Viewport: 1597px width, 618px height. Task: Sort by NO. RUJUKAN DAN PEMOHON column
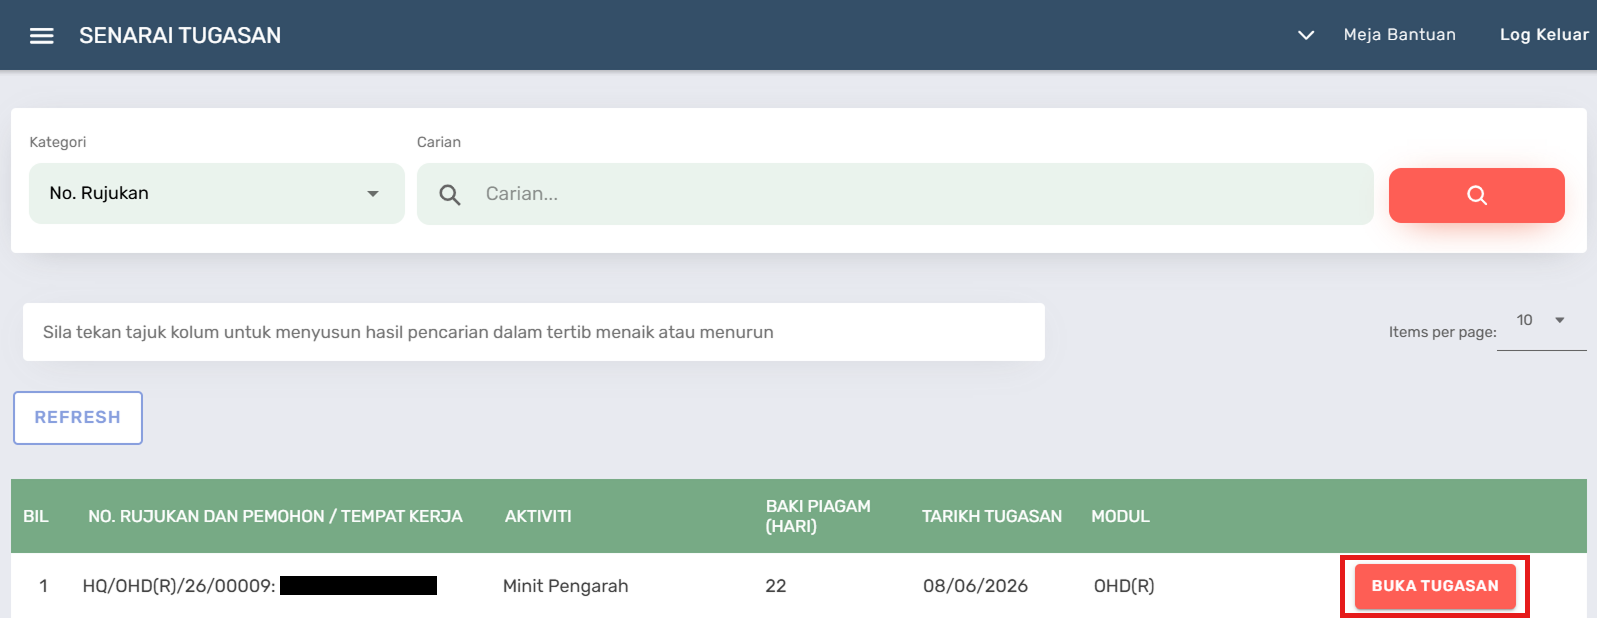tap(275, 516)
